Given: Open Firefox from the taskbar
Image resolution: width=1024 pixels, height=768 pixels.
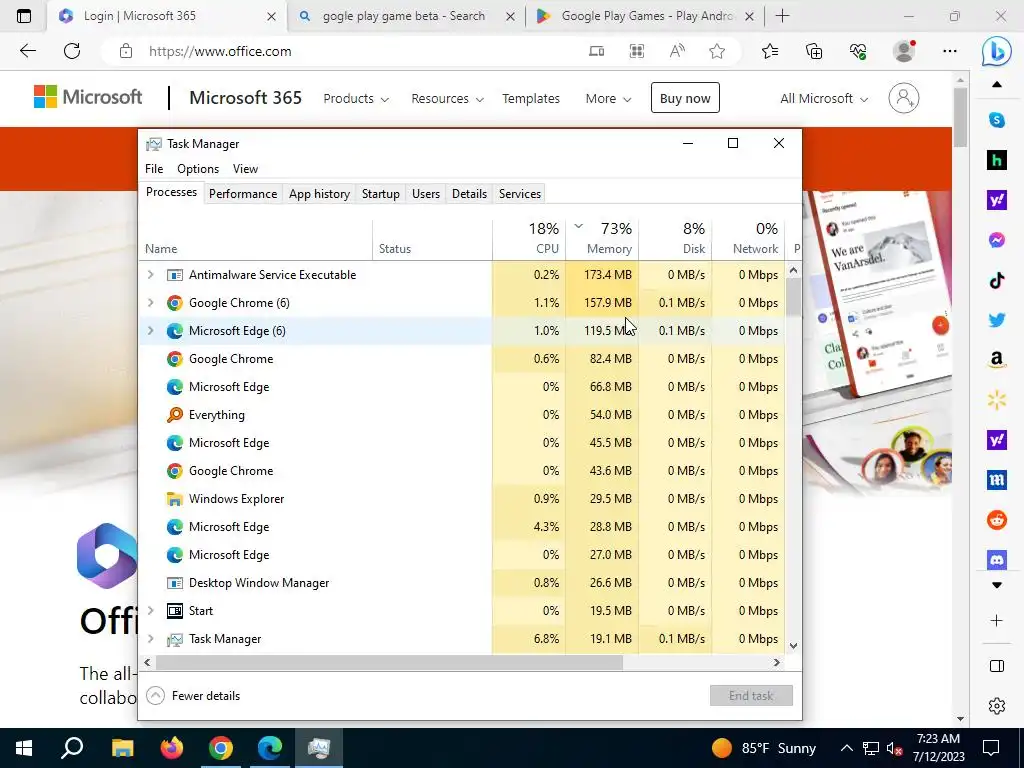Looking at the screenshot, I should point(172,748).
